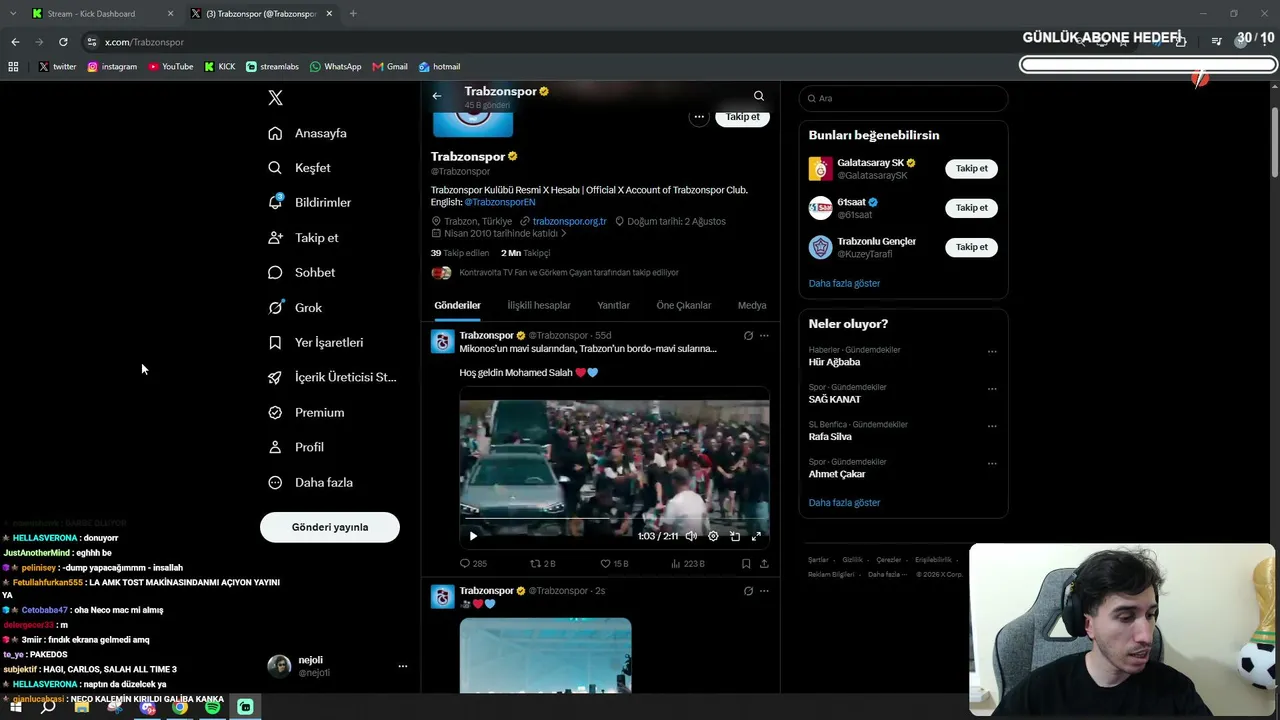Toggle video picture-in-picture
The image size is (1280, 720).
735,536
